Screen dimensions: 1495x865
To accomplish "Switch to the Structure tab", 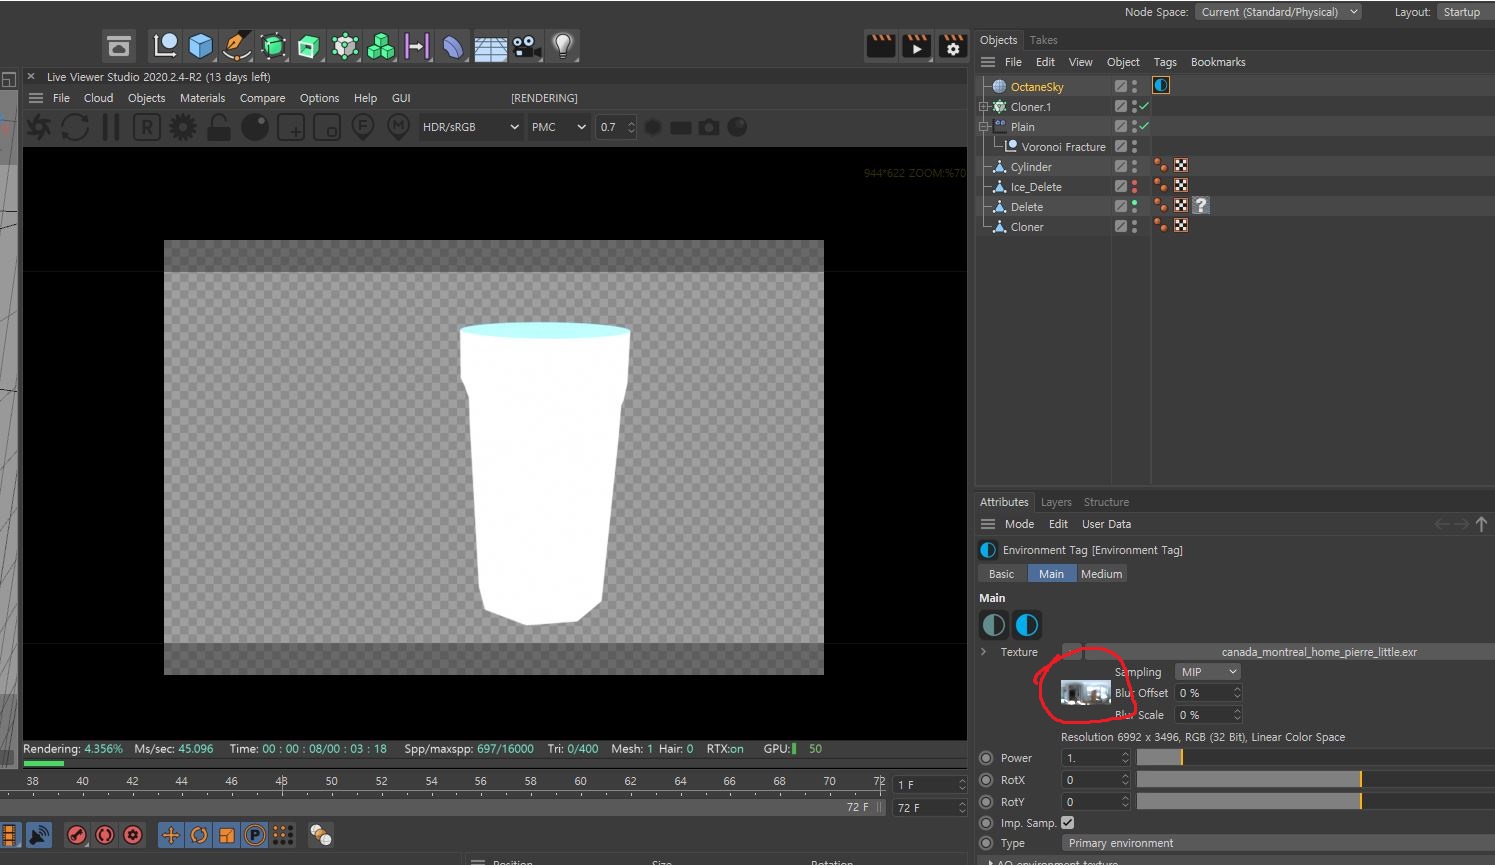I will 1106,502.
